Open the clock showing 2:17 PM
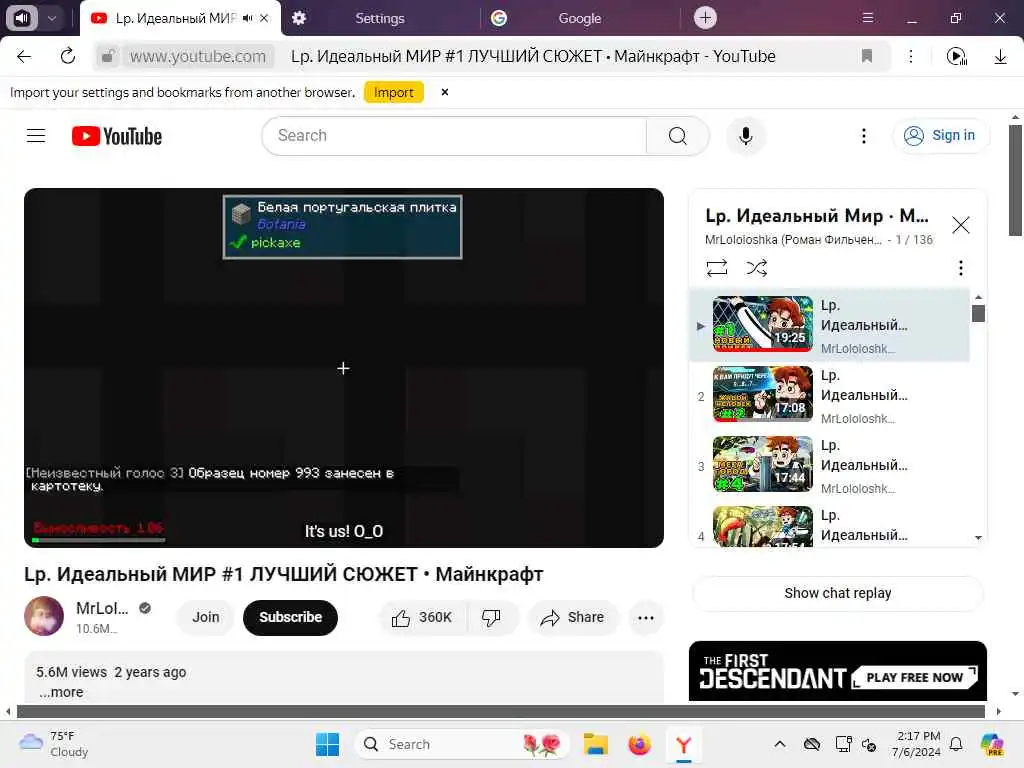 click(x=917, y=744)
